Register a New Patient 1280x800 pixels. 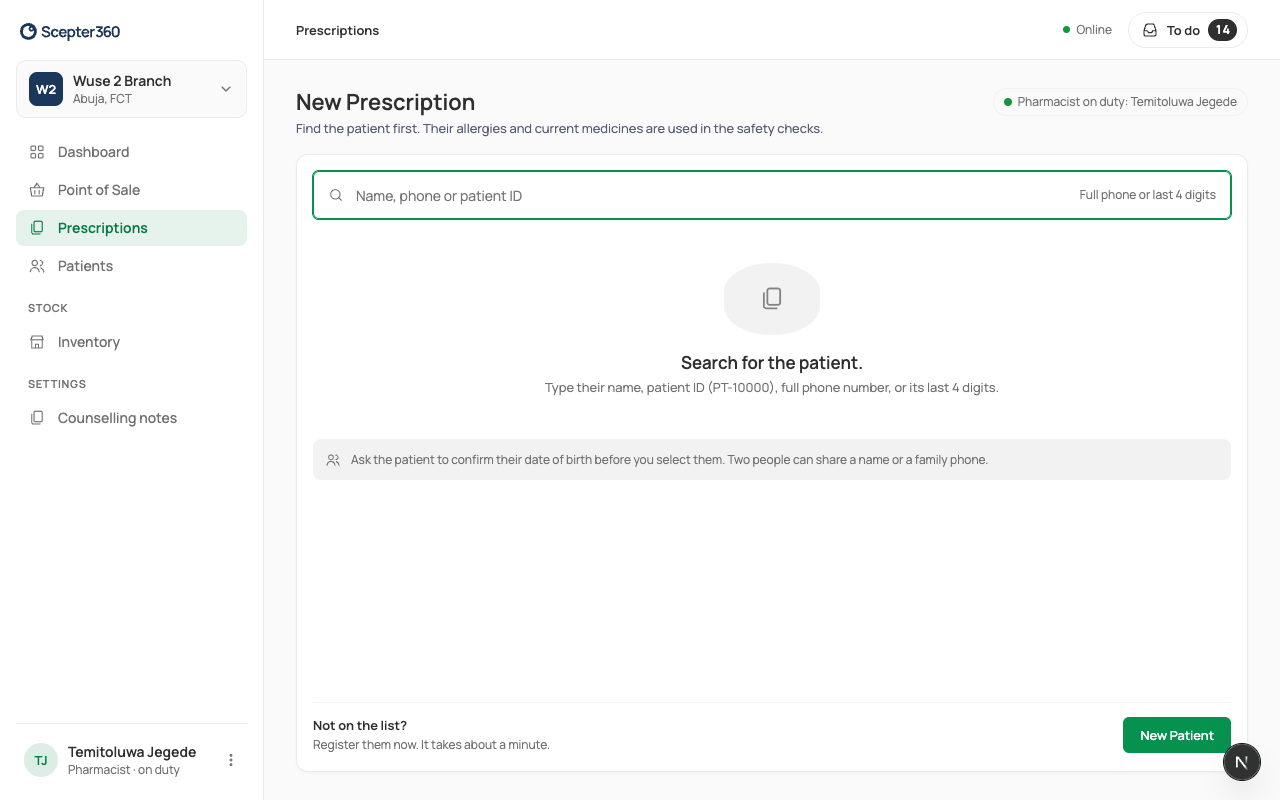point(1177,735)
